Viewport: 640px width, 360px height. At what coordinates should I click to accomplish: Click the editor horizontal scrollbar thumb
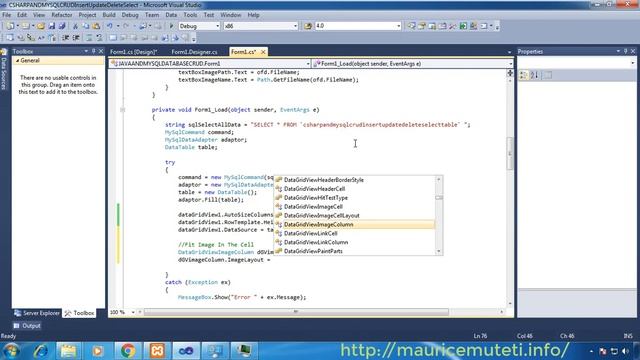(296, 312)
